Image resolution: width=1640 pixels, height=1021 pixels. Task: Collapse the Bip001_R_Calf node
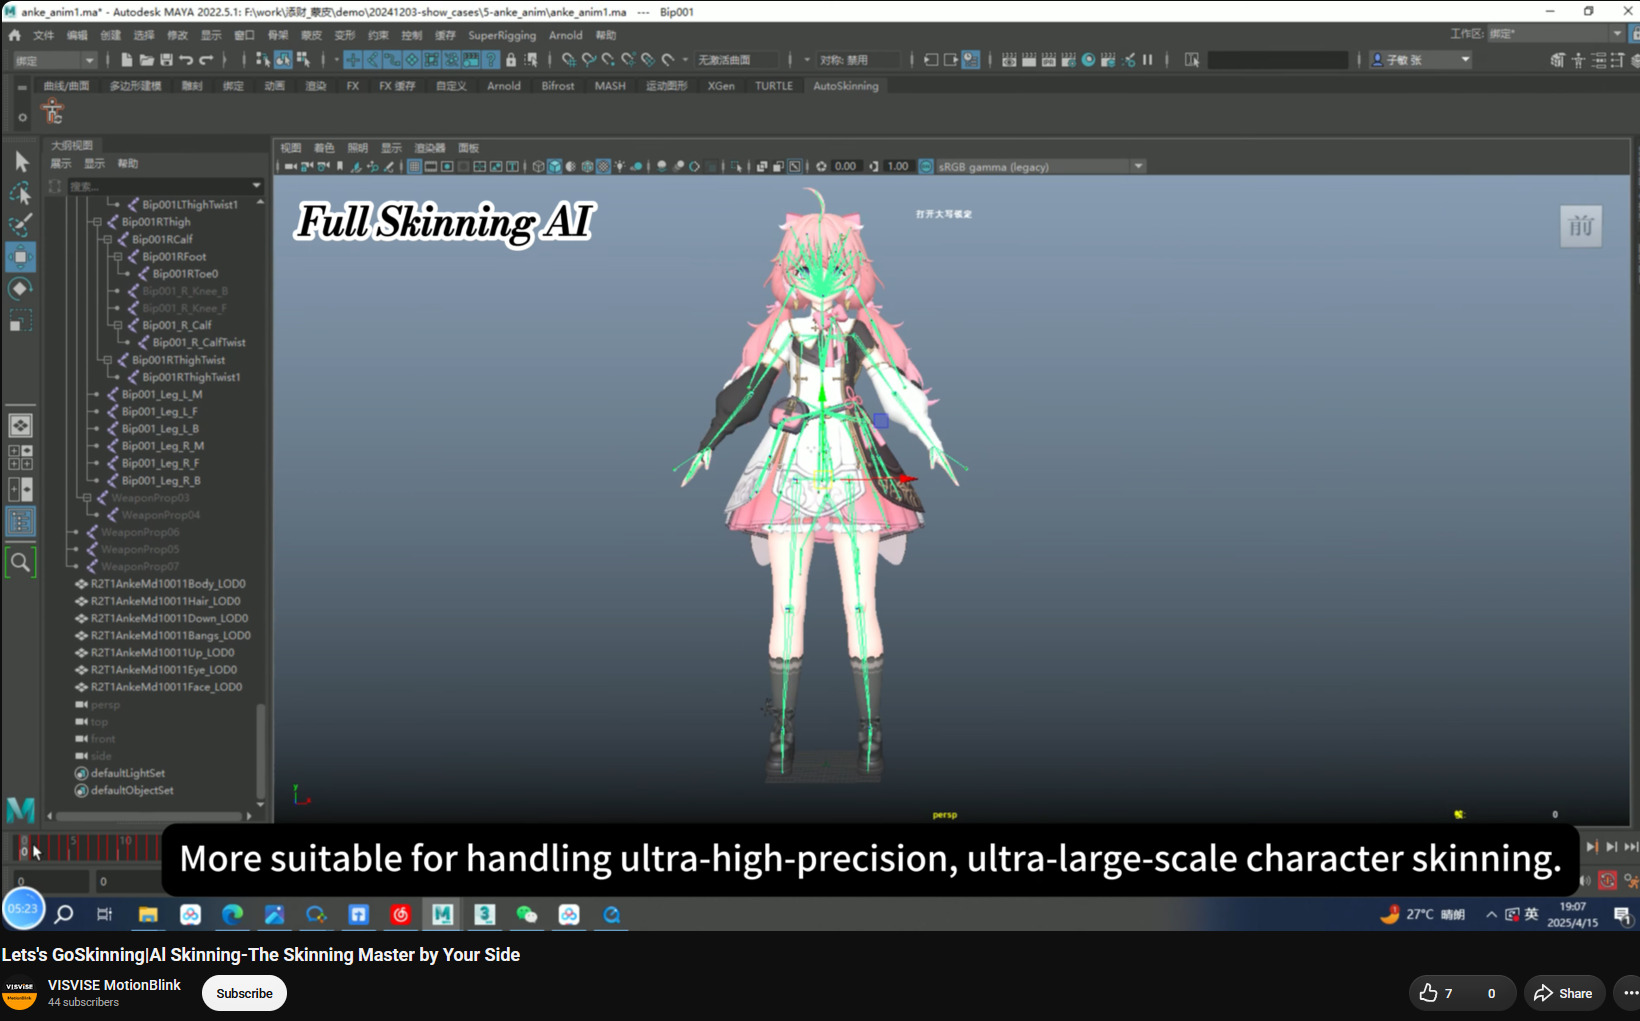coord(117,325)
